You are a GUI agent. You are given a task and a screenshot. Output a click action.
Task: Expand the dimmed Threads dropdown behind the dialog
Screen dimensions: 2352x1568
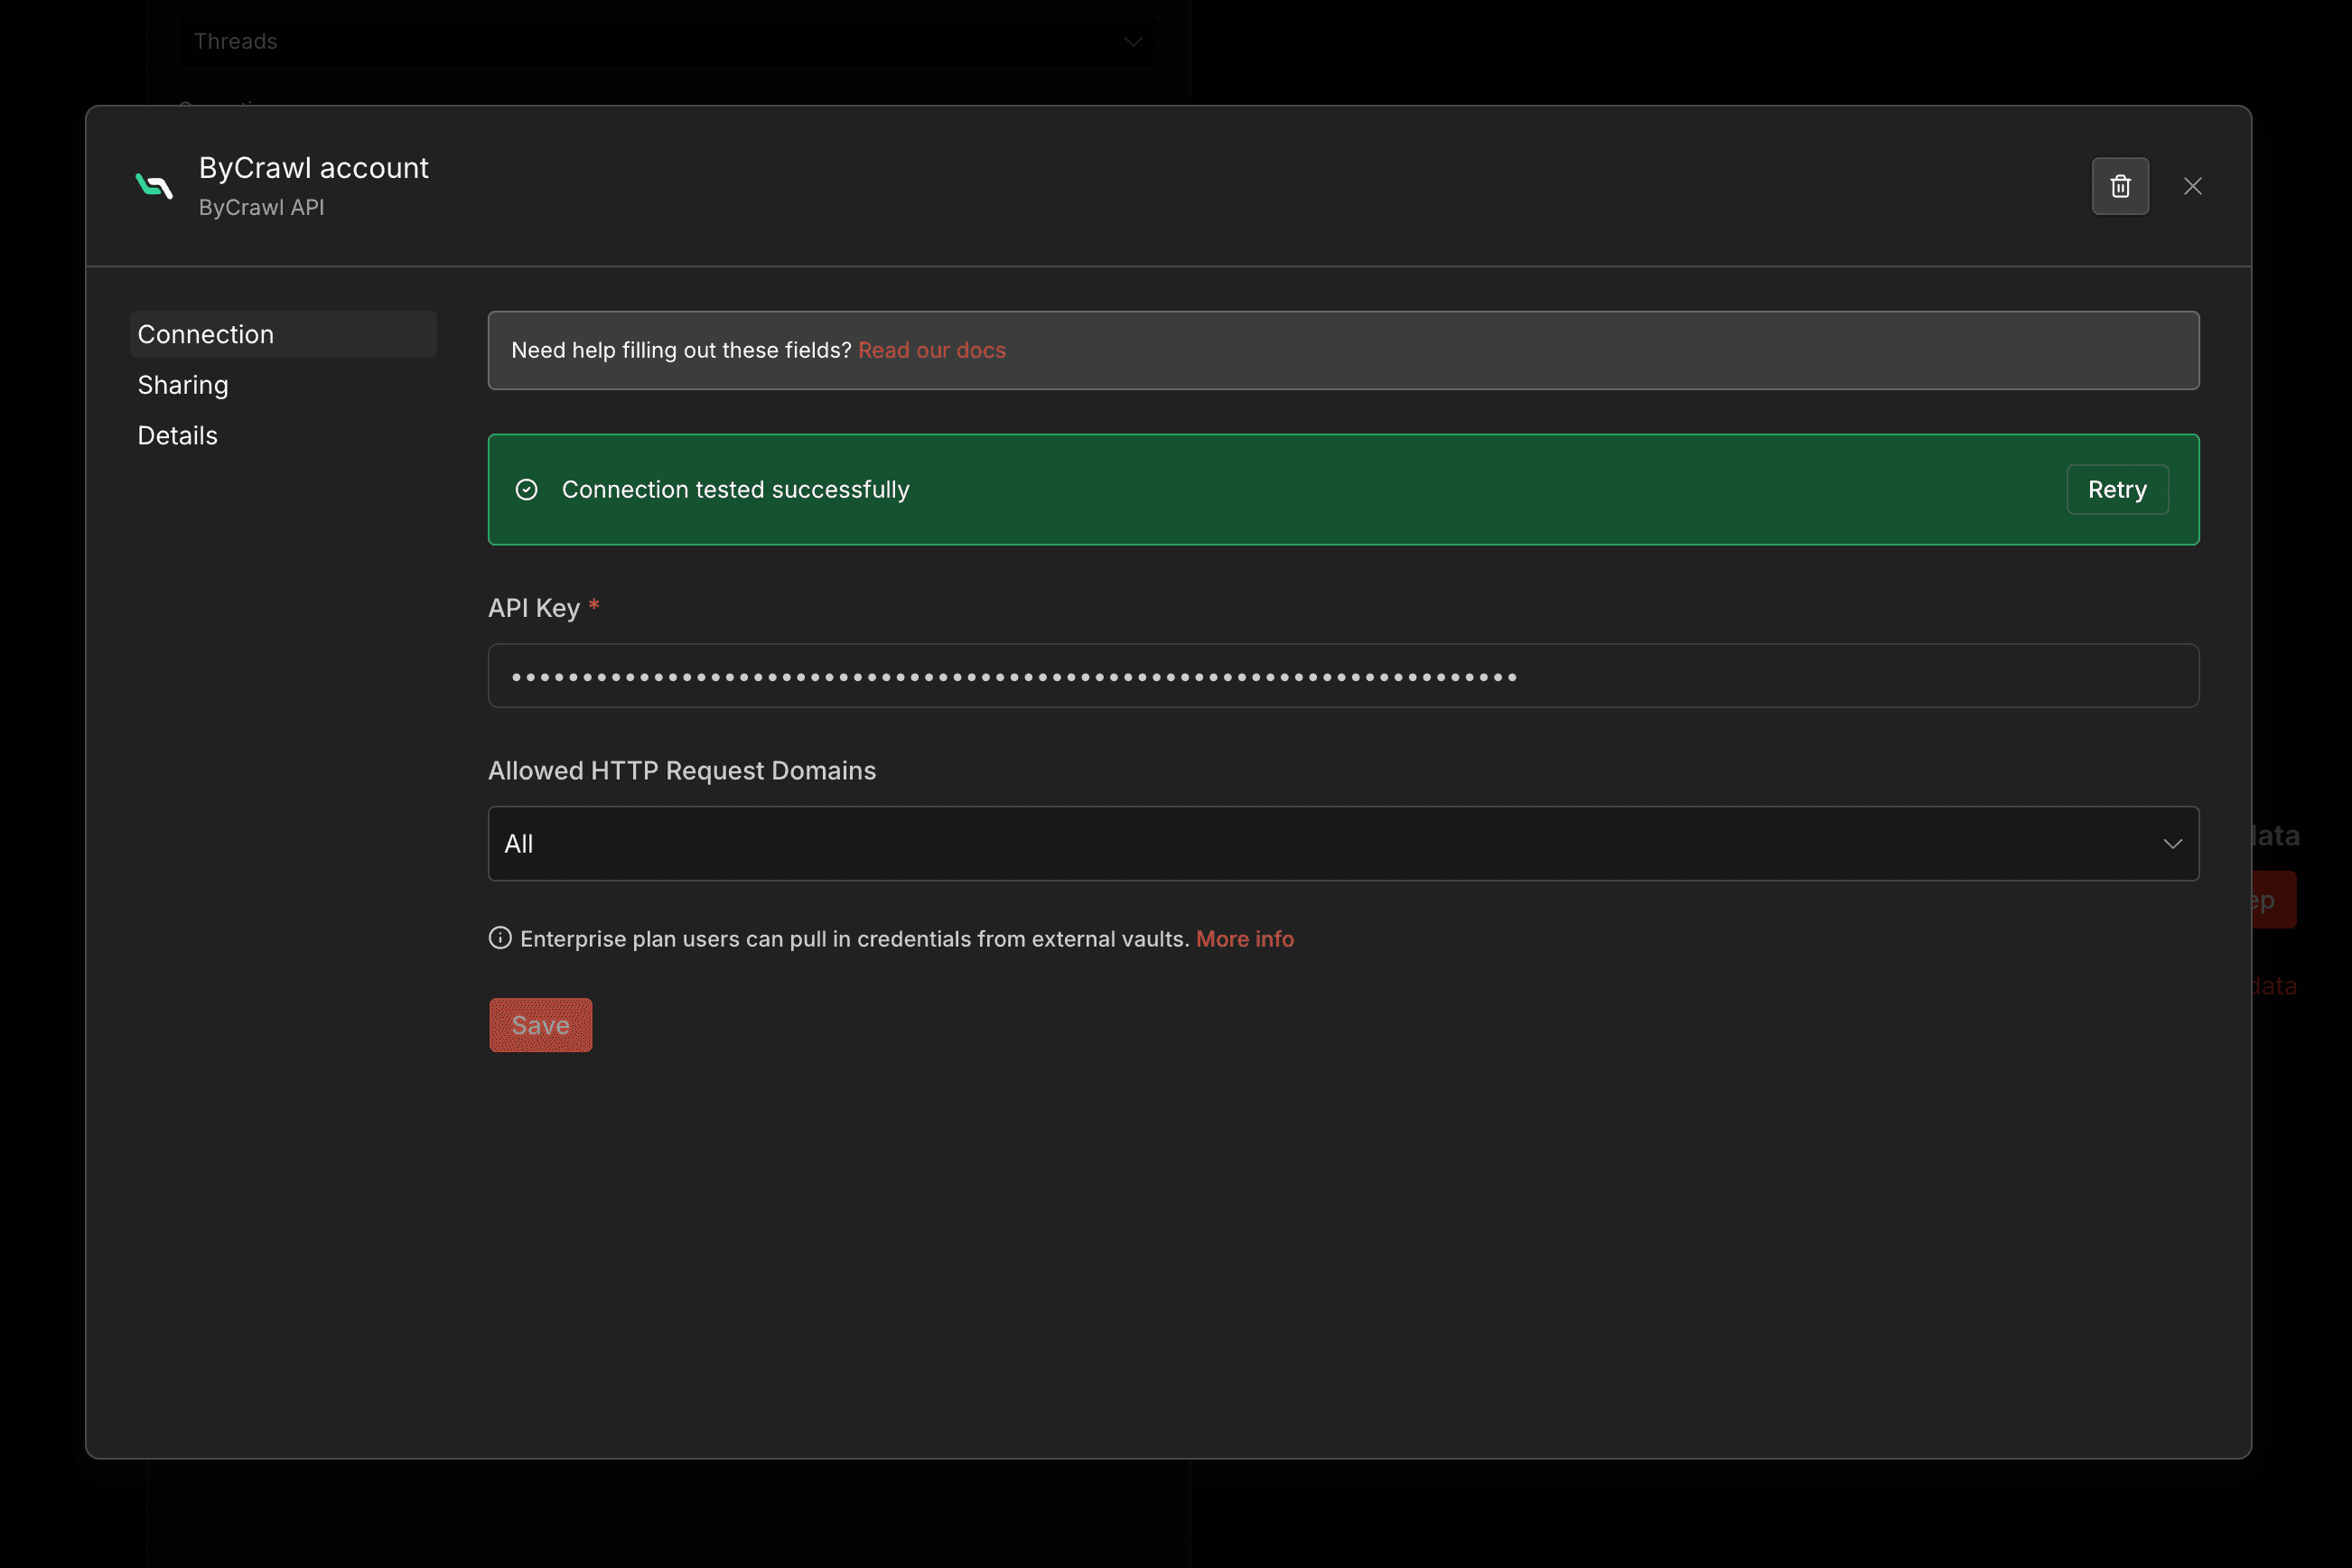(668, 41)
